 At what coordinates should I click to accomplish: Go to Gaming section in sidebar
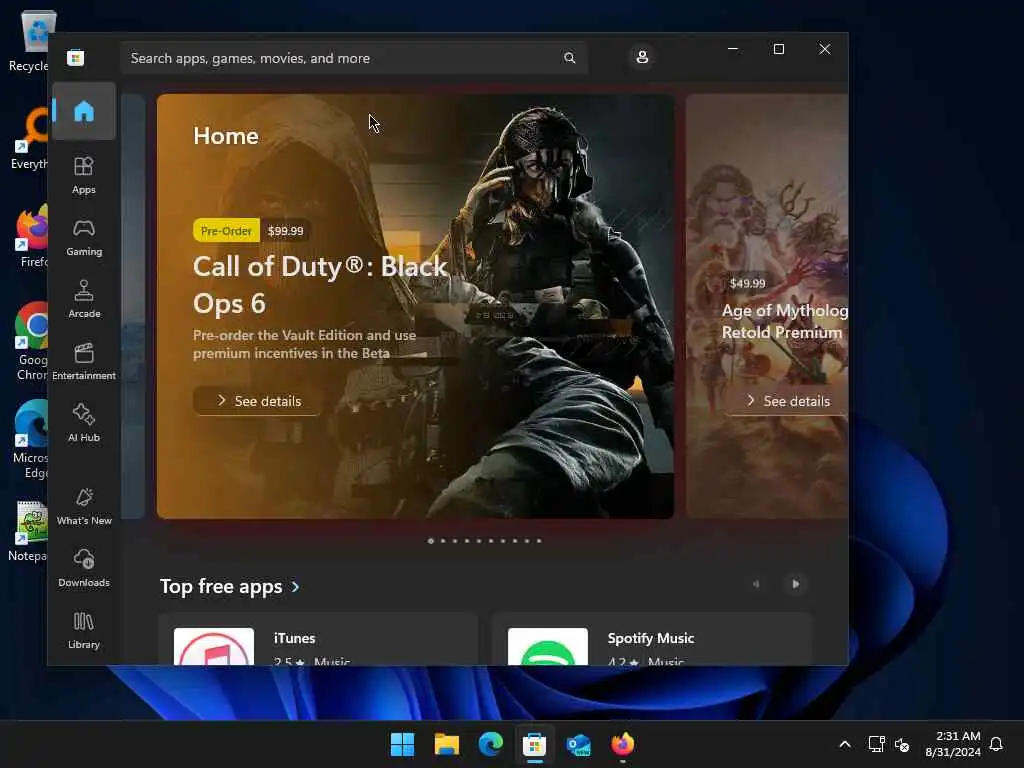point(84,237)
